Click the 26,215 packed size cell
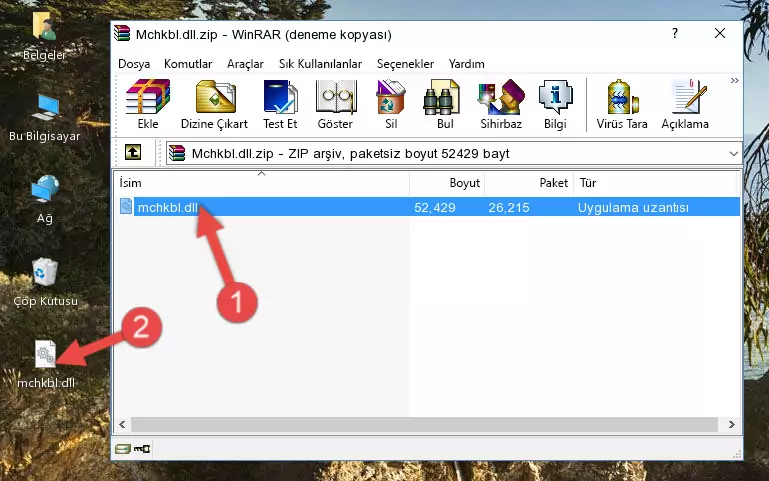Image resolution: width=769 pixels, height=481 pixels. (509, 207)
